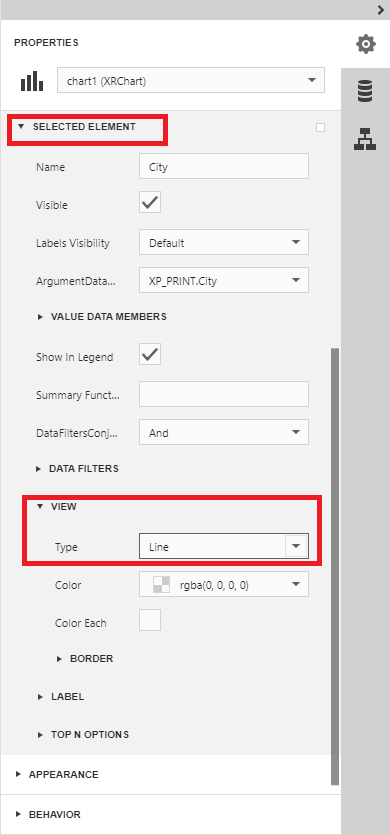Collapse the Selected Element section
390x835 pixels.
click(x=84, y=127)
